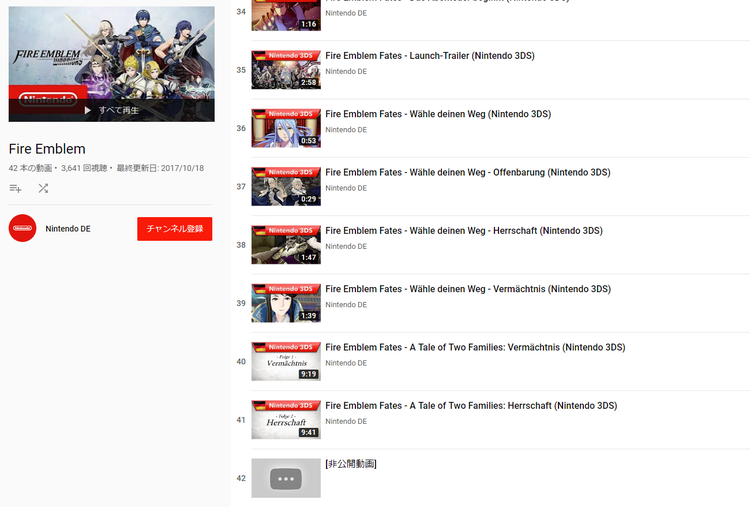The width and height of the screenshot is (750, 507).
Task: Click index number 42 in playlist
Action: coord(241,478)
